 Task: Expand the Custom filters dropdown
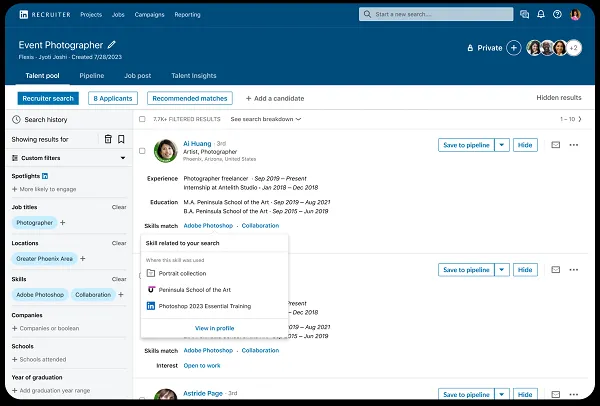[x=123, y=158]
